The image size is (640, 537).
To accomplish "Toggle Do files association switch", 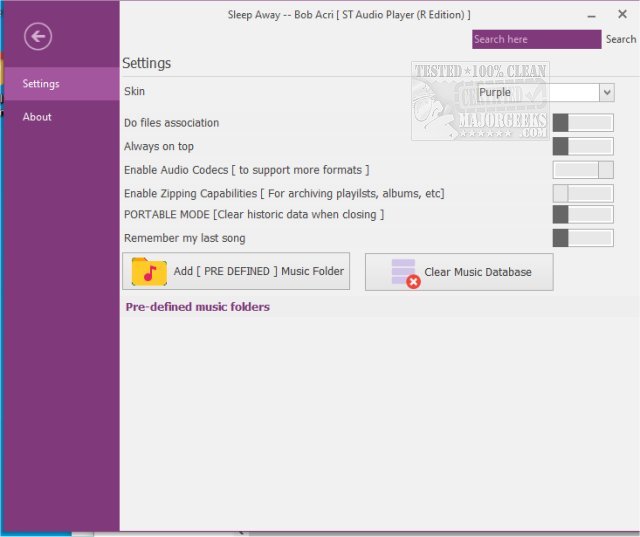I will pyautogui.click(x=583, y=123).
